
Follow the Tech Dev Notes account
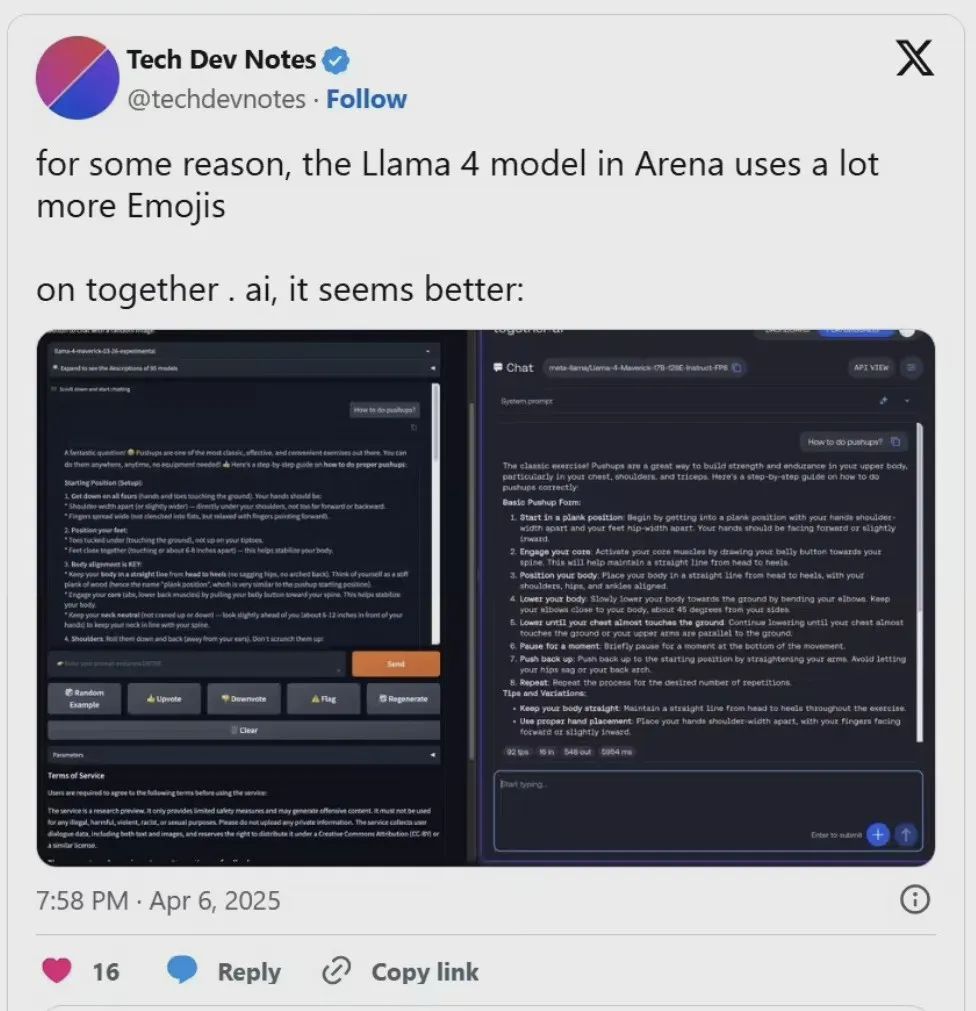[x=366, y=99]
